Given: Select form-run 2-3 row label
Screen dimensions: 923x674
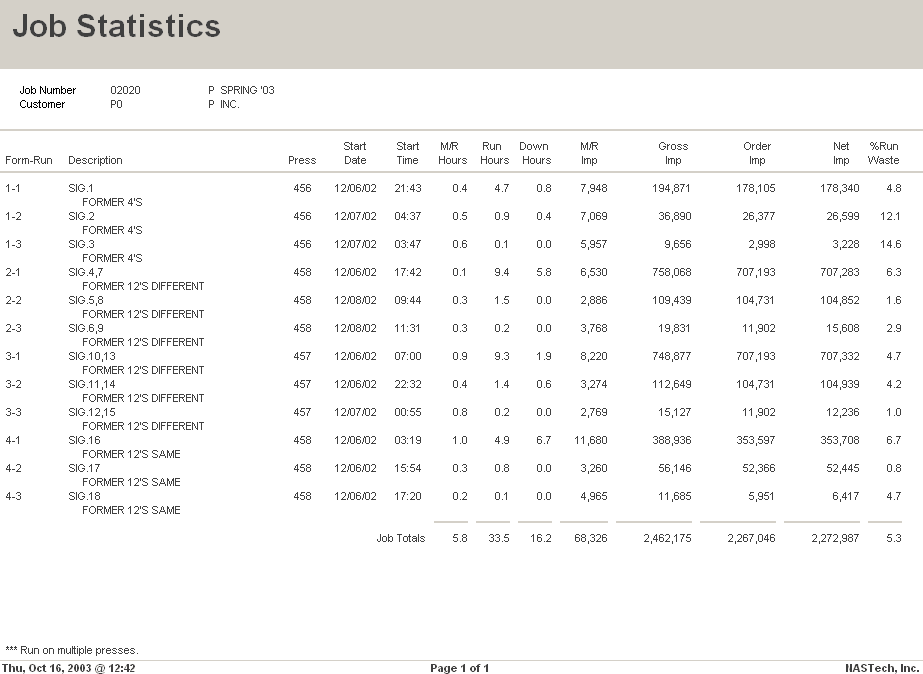Looking at the screenshot, I should click(x=13, y=328).
